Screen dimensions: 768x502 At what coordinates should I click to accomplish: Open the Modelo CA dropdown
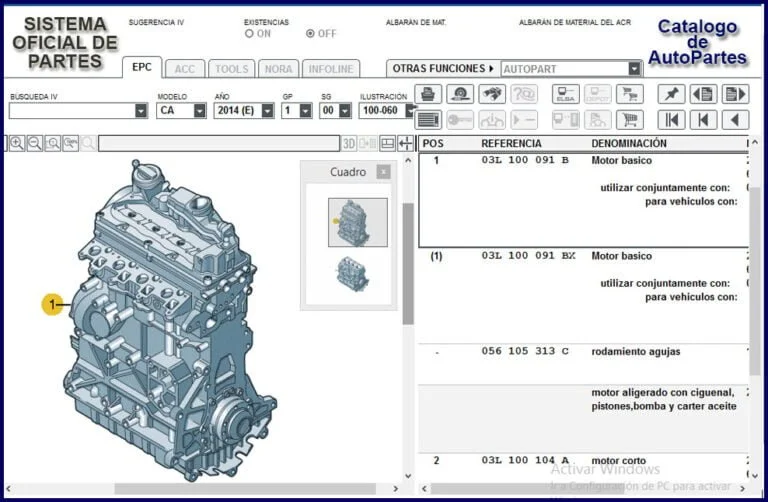pos(200,111)
